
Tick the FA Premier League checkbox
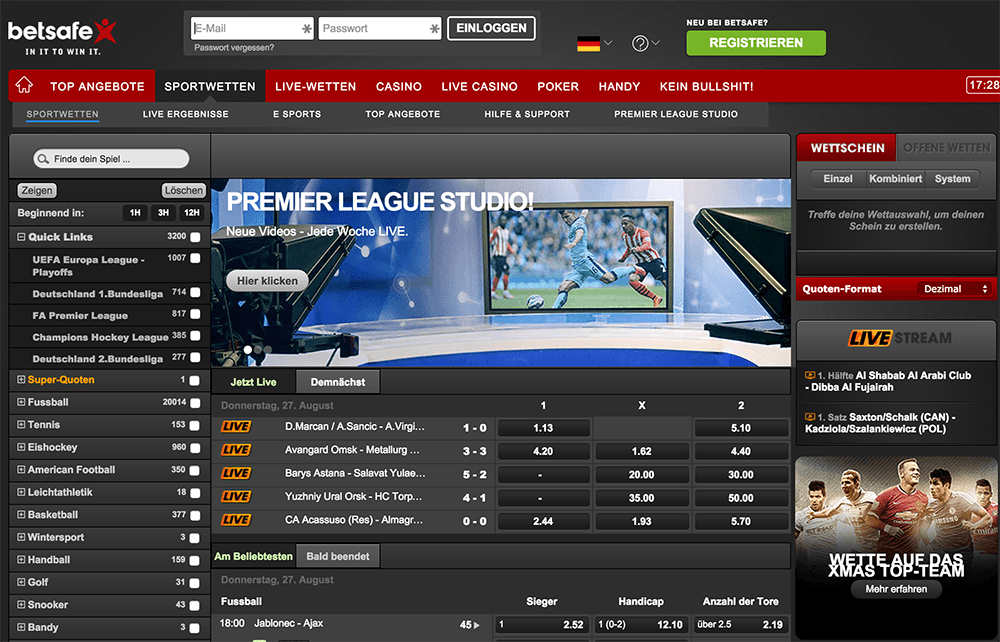pos(195,314)
